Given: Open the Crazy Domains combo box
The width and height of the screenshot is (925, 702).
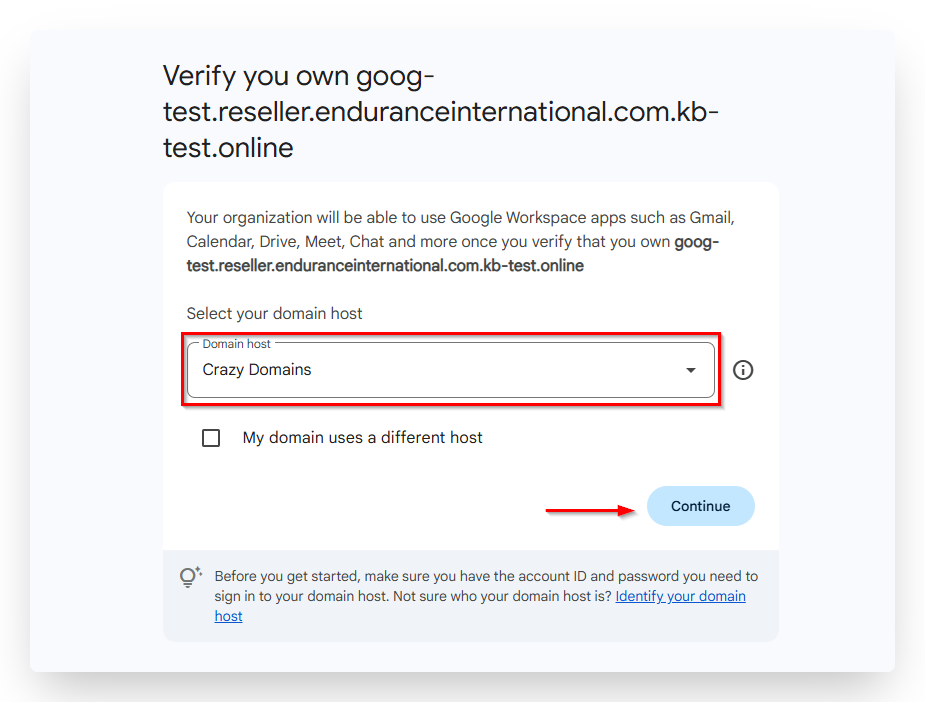Looking at the screenshot, I should pyautogui.click(x=451, y=370).
